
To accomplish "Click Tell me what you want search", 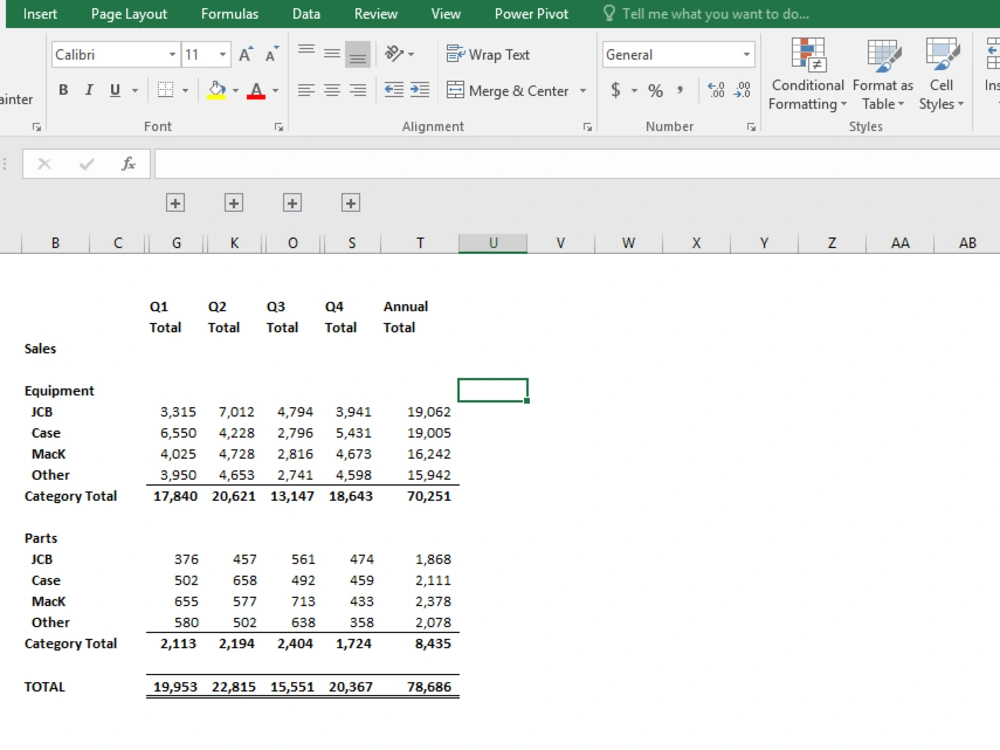I will click(x=707, y=14).
